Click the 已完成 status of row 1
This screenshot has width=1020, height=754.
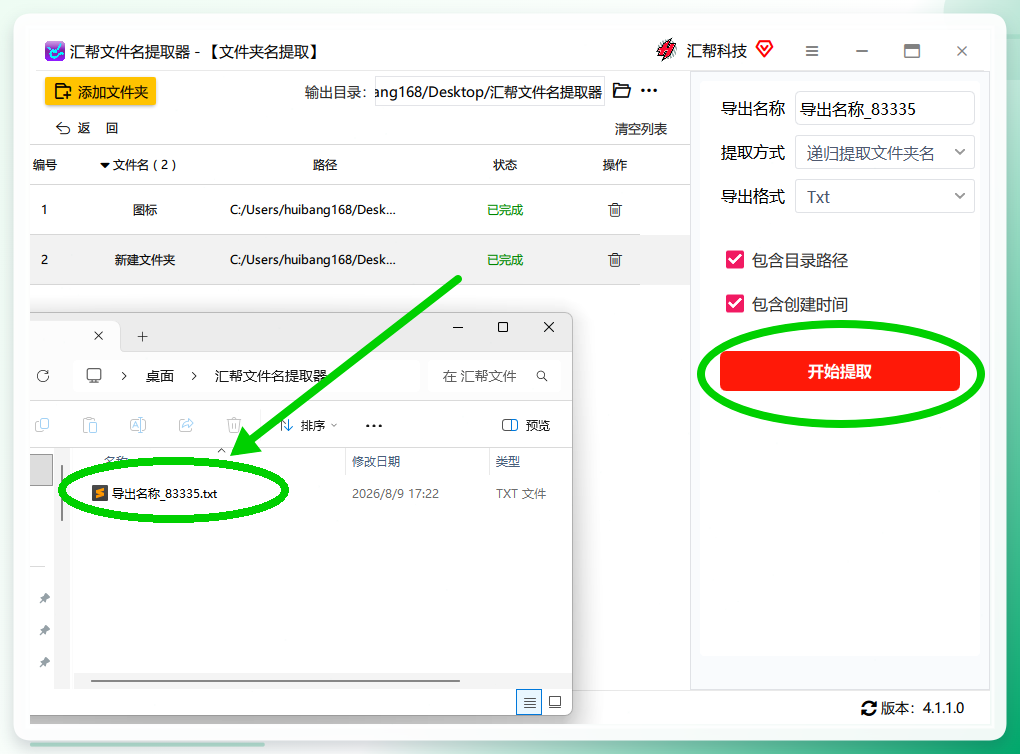pos(505,209)
